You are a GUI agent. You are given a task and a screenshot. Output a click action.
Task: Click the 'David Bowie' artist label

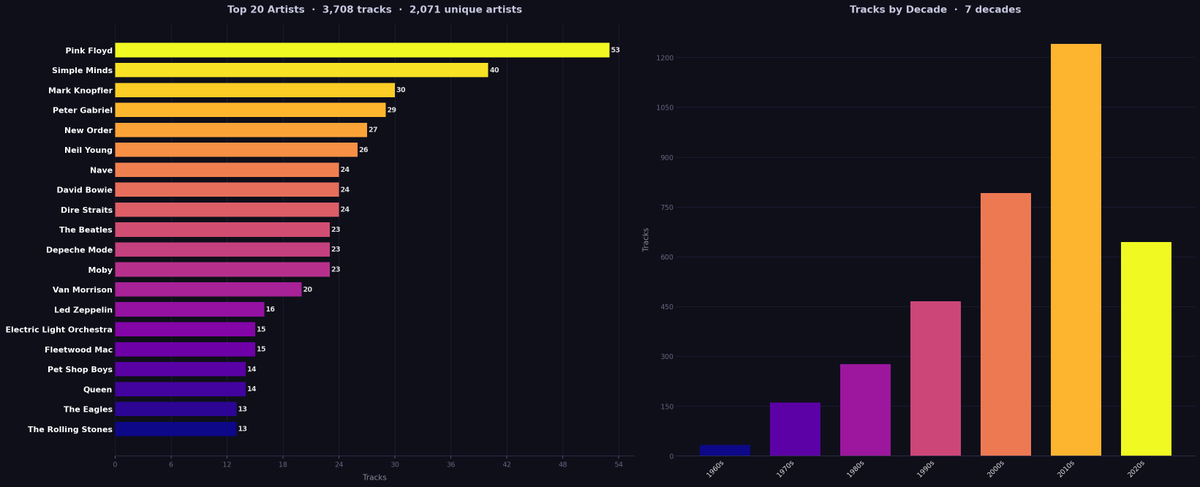point(85,190)
